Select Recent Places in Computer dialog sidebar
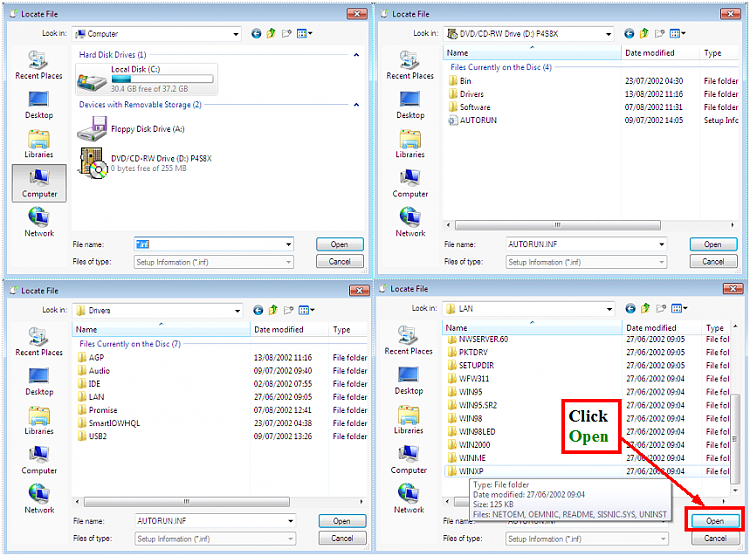The image size is (750, 556). coord(39,65)
